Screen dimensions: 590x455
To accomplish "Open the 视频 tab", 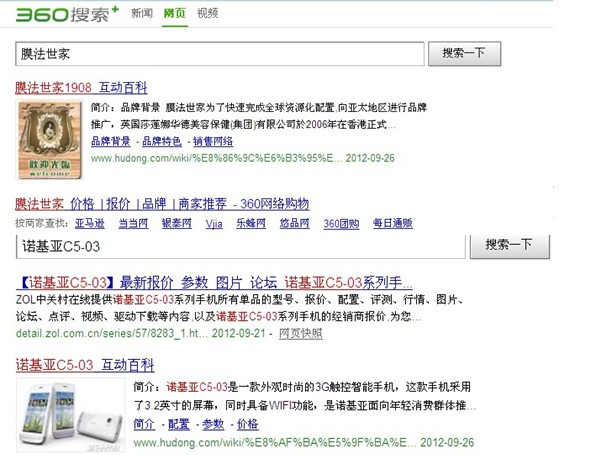I will pos(207,13).
